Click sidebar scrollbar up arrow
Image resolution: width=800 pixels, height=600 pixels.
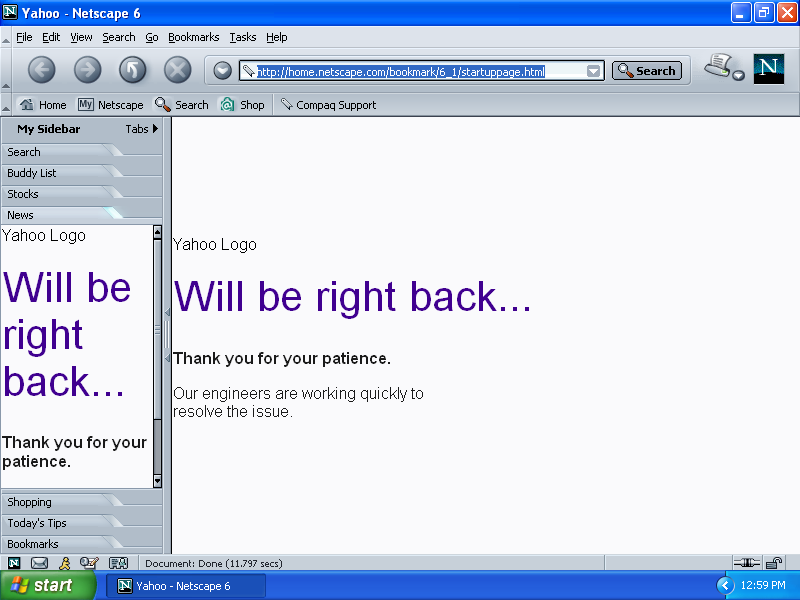(x=157, y=232)
